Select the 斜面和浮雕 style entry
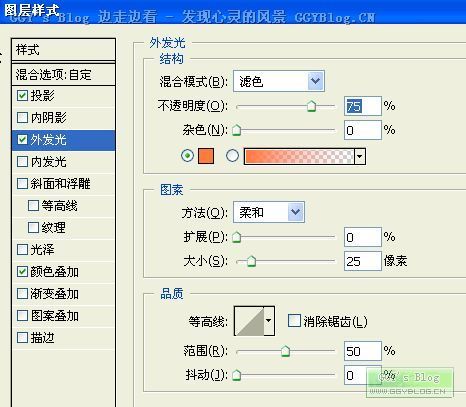The image size is (466, 407). click(x=63, y=184)
